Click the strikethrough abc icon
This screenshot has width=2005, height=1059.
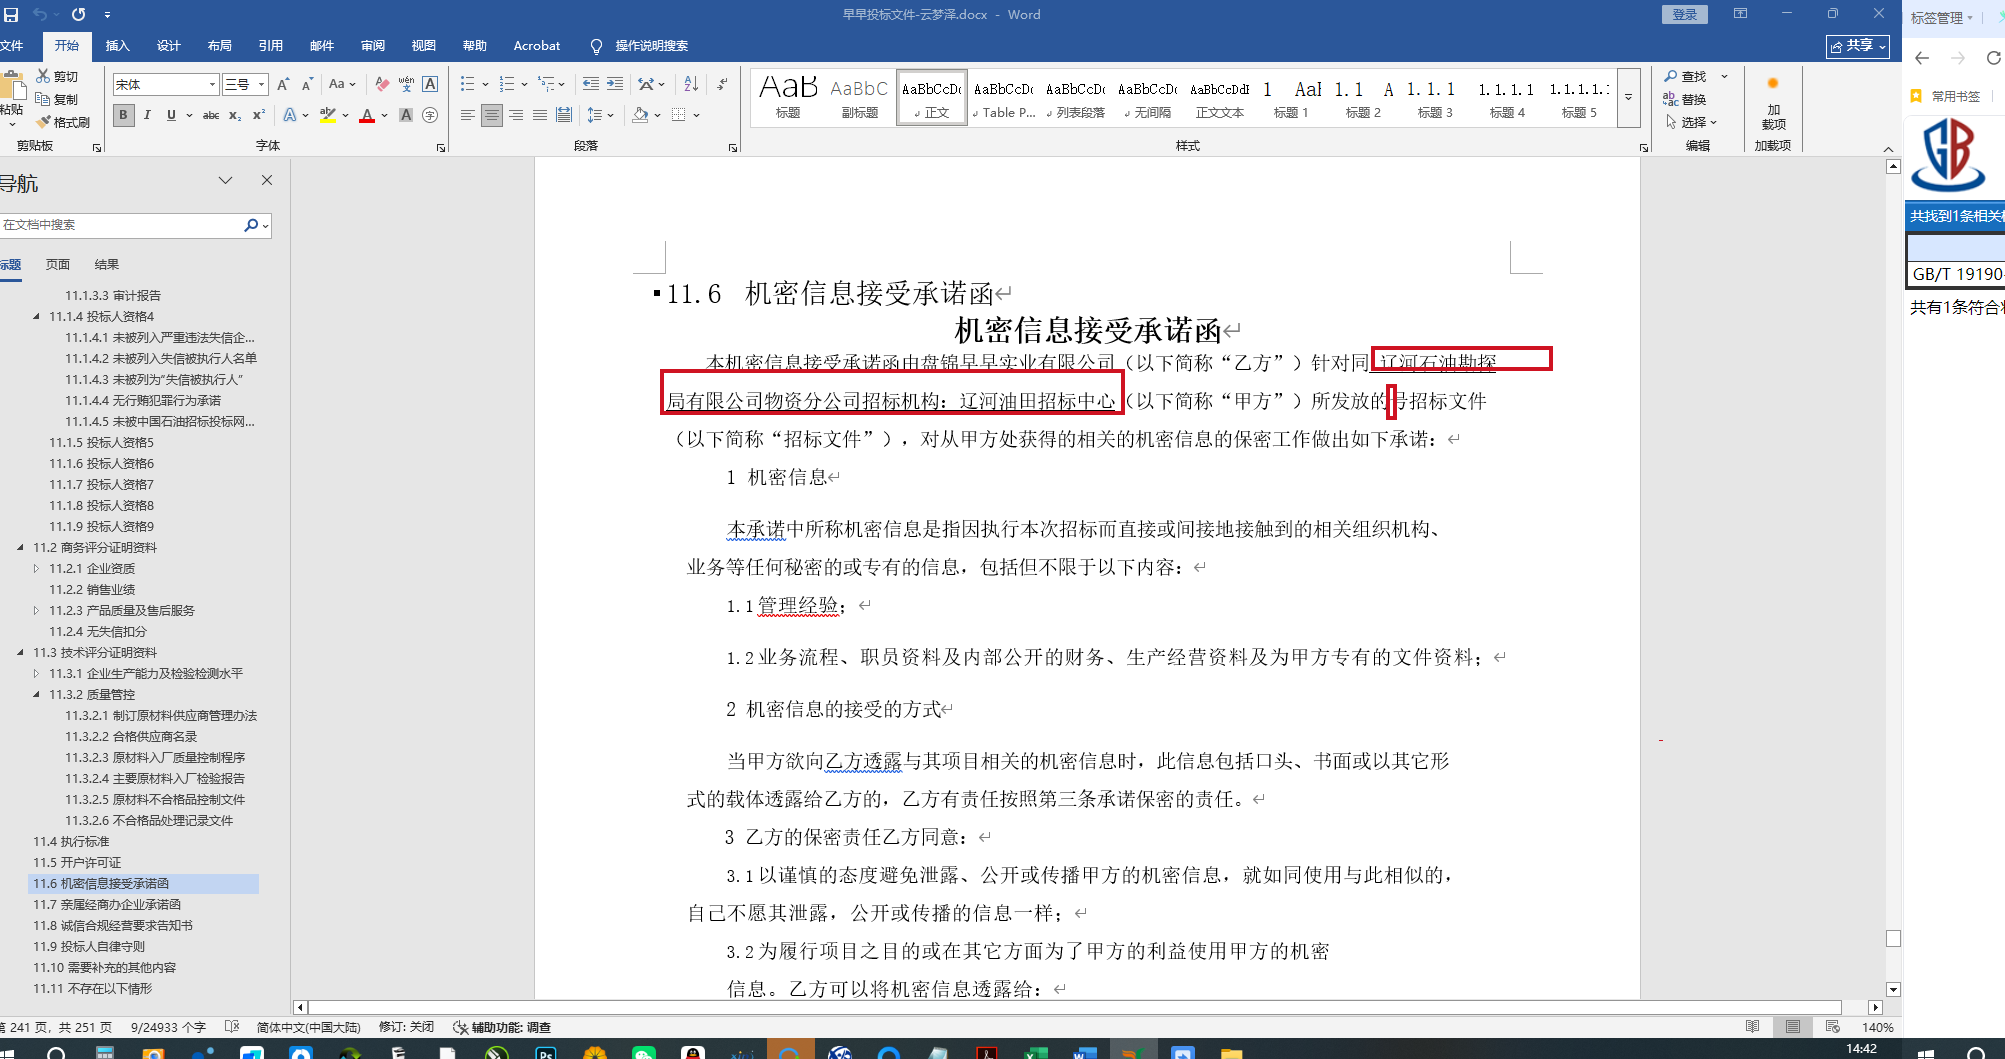(211, 115)
